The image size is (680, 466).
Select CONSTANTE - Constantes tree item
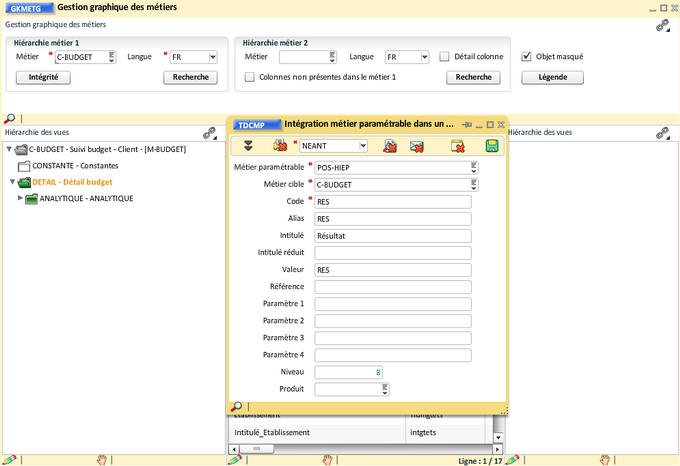click(x=76, y=165)
